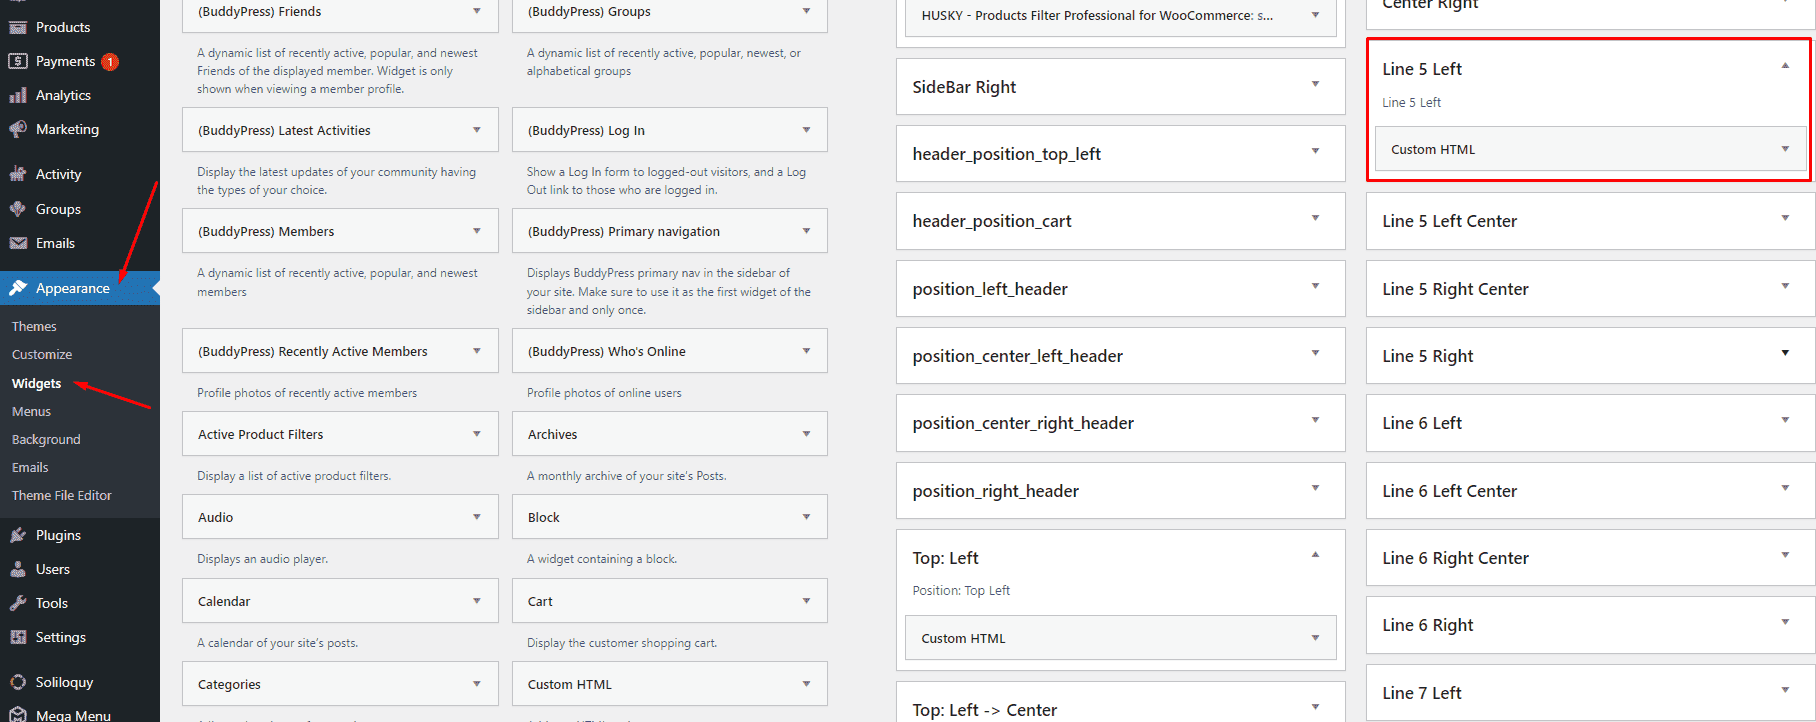Expand the SideBar Right widget area
This screenshot has width=1816, height=722.
coord(1315,85)
